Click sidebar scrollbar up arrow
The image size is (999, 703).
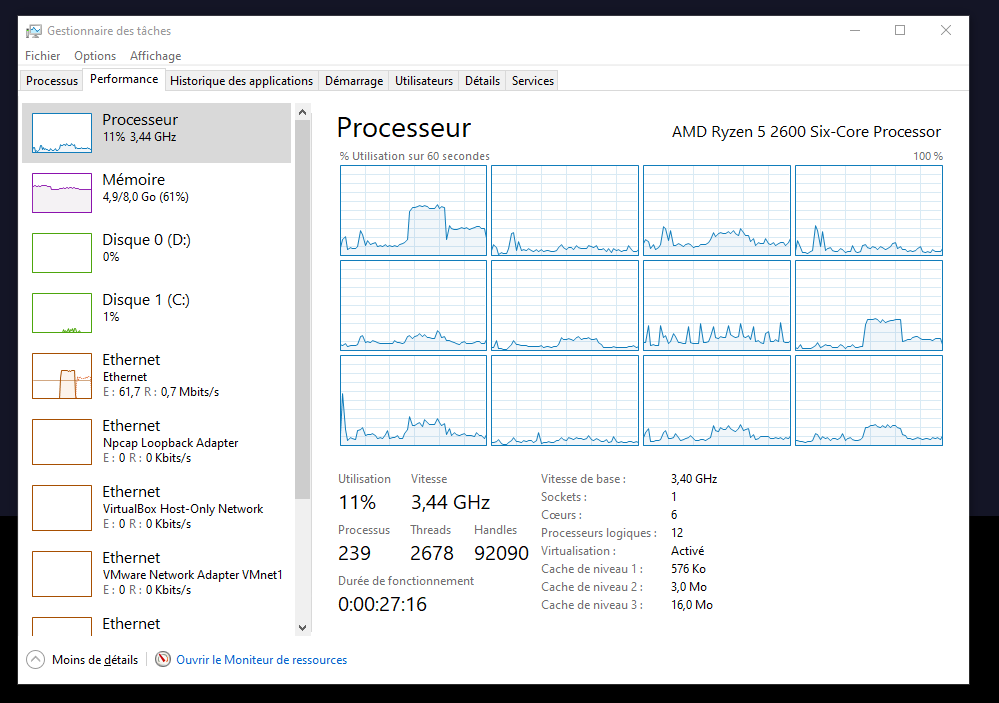303,112
